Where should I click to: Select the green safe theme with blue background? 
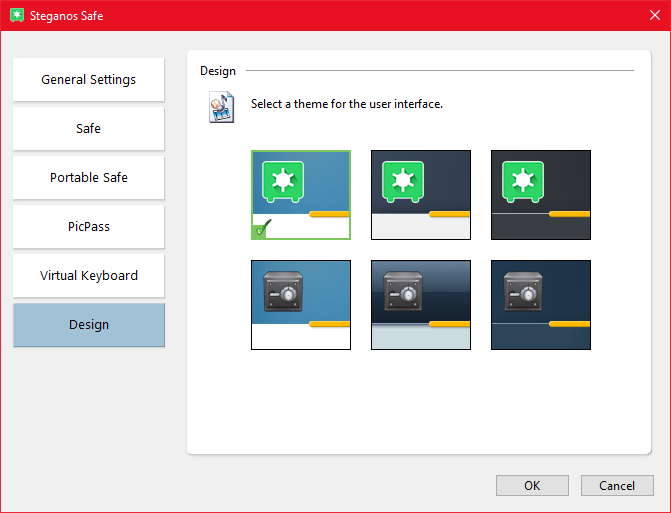[301, 195]
